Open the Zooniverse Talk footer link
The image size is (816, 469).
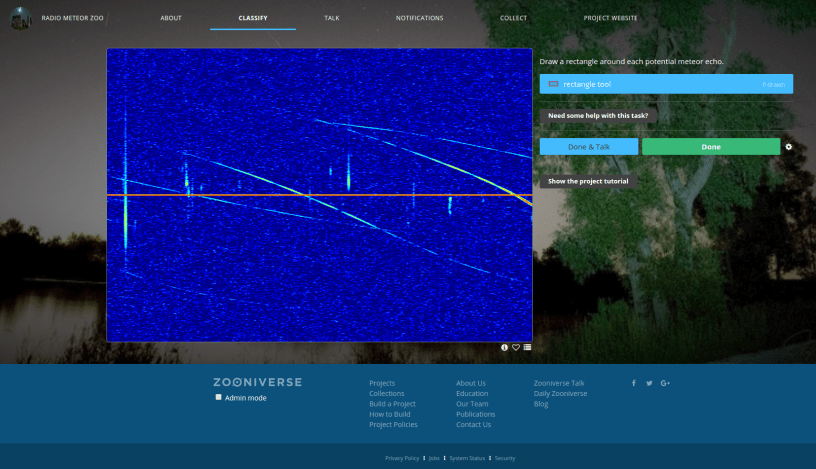pyautogui.click(x=559, y=383)
